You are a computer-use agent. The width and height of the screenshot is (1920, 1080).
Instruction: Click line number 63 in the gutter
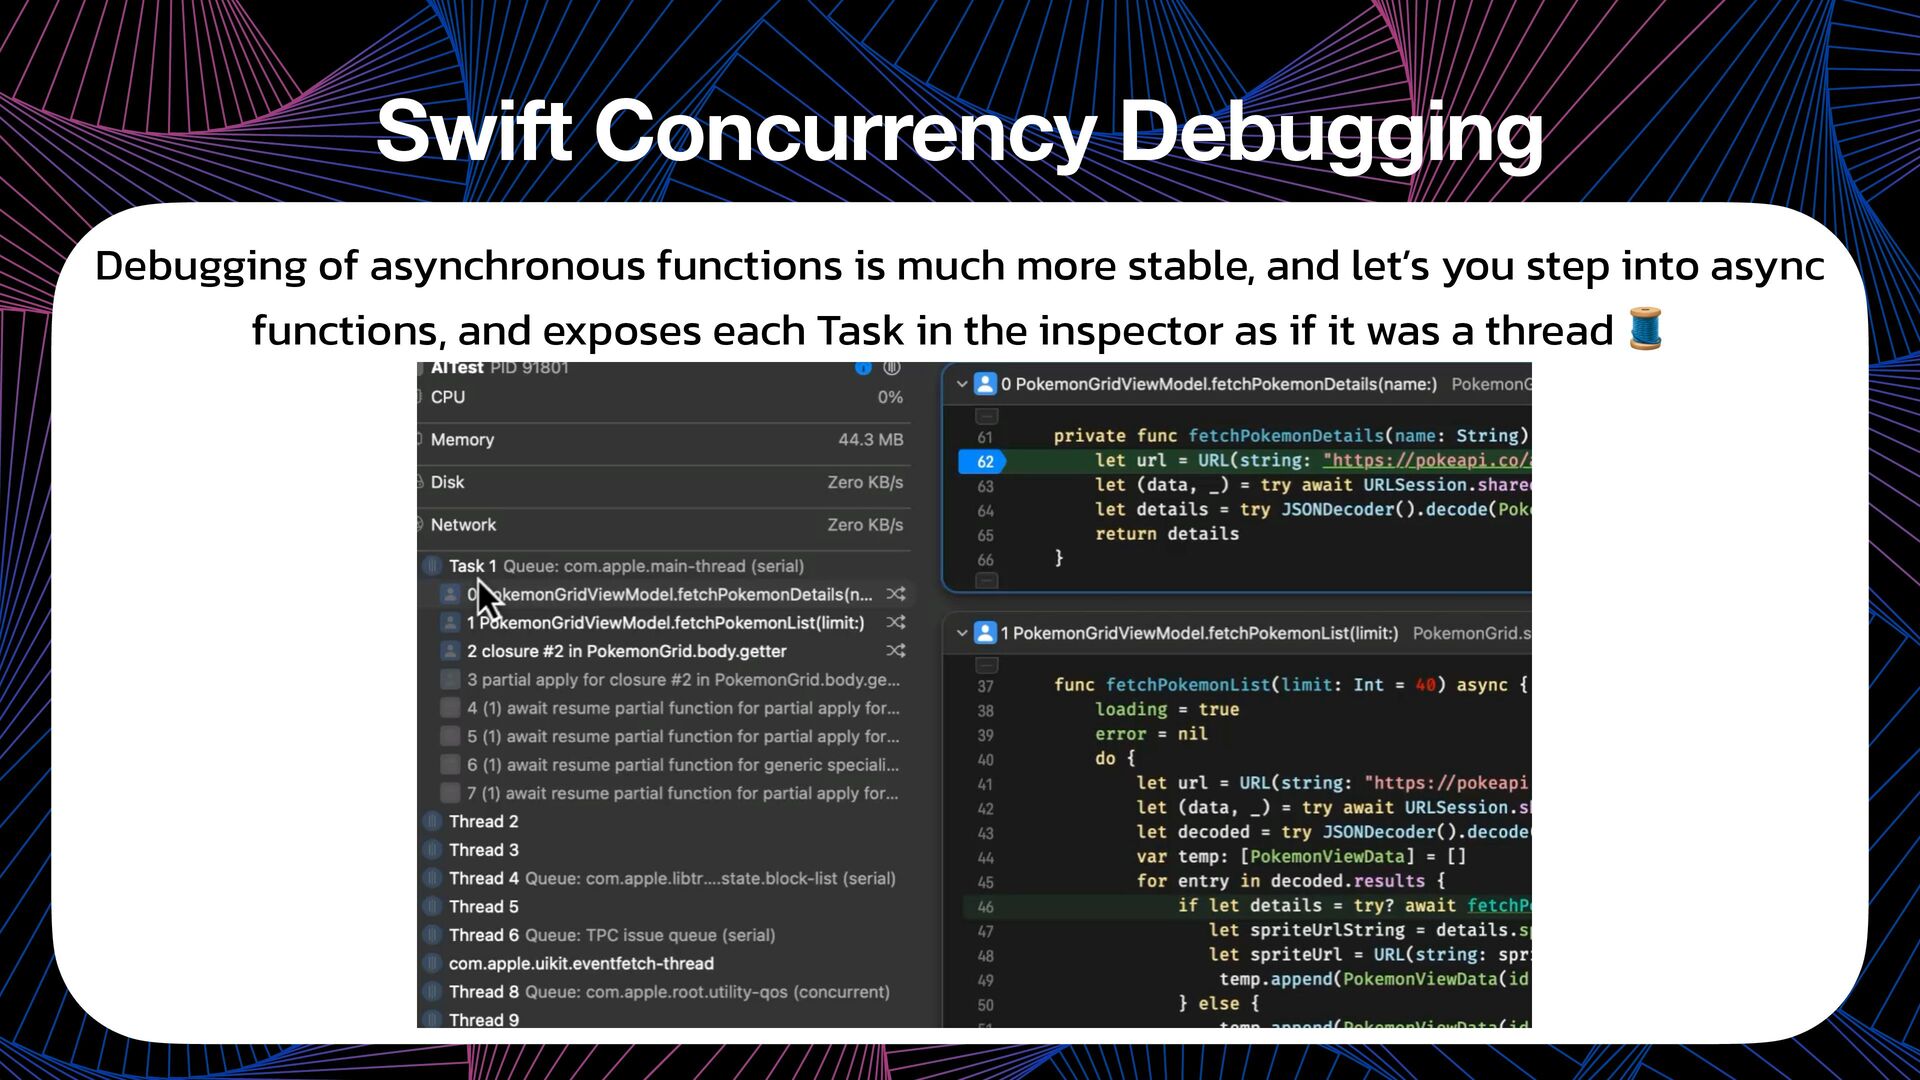click(x=985, y=486)
